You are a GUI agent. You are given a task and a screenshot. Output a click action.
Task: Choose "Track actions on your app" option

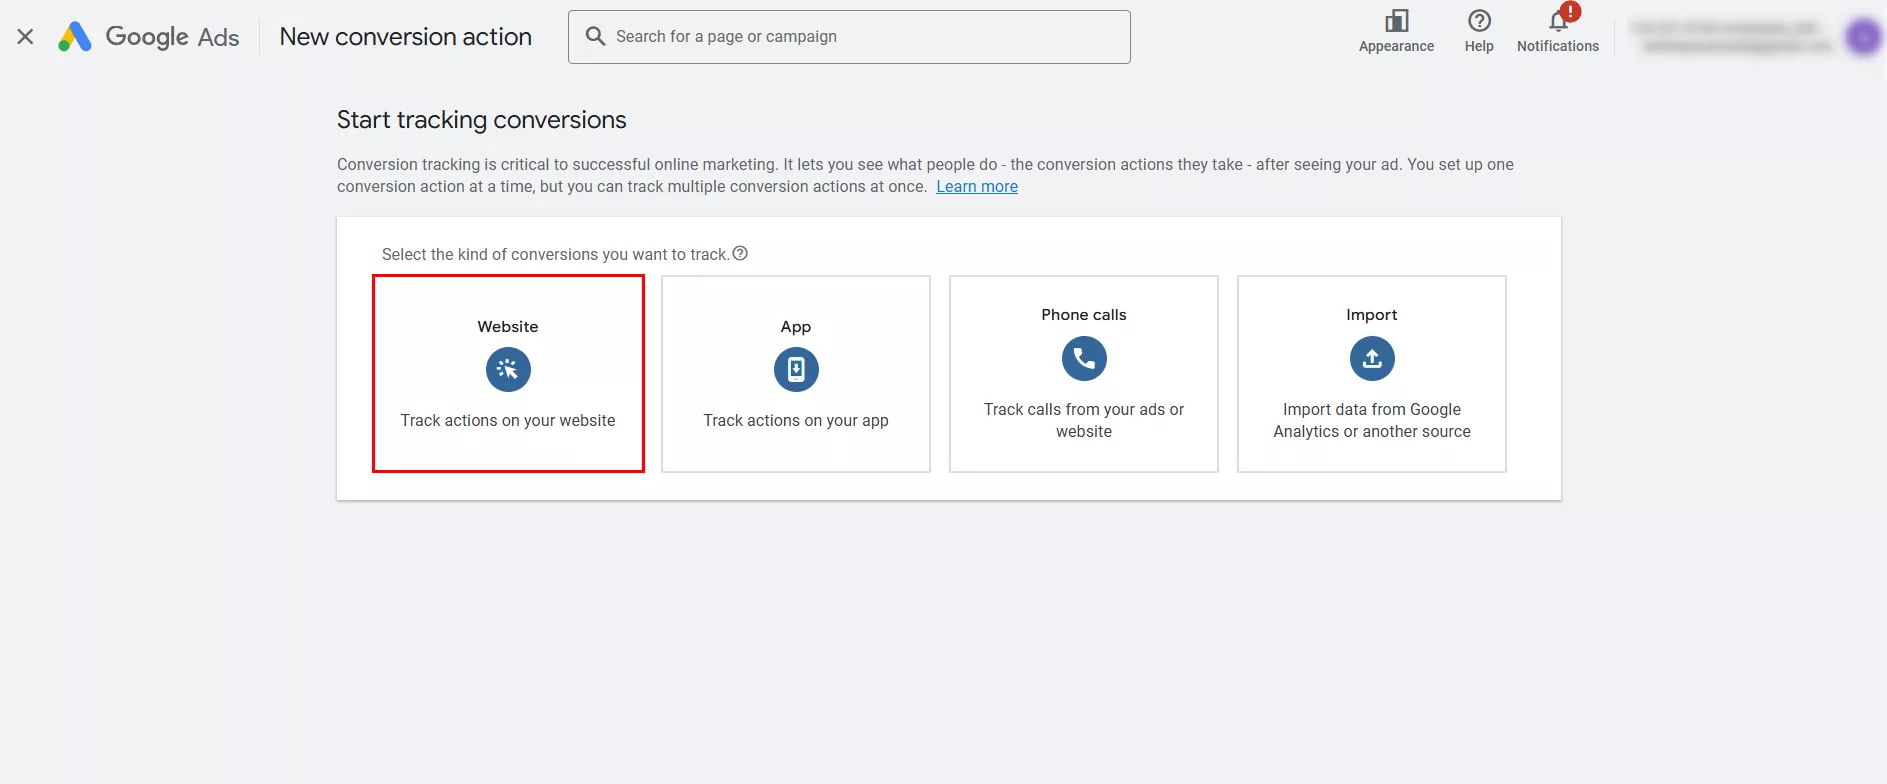[x=796, y=421]
